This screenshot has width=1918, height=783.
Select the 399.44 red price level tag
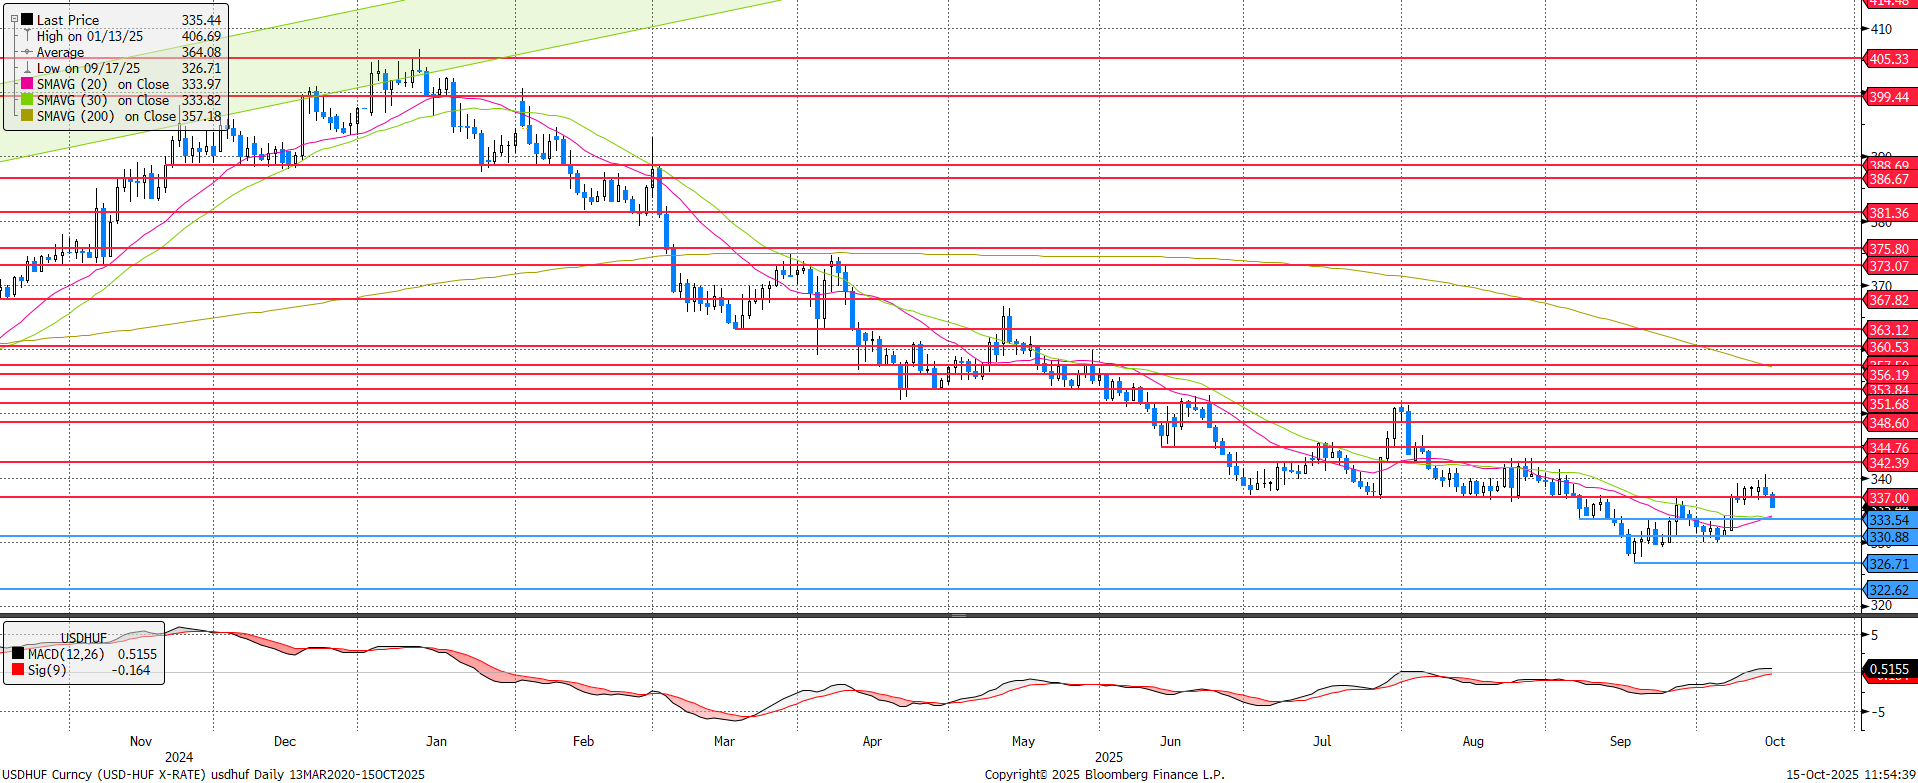(1889, 97)
